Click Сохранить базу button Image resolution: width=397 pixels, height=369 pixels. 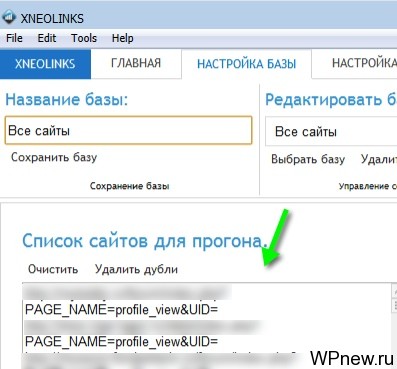point(54,157)
